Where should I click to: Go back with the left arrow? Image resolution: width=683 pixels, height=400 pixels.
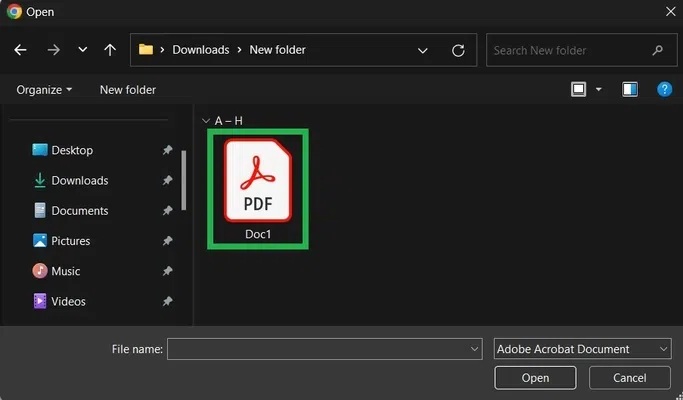click(x=20, y=50)
